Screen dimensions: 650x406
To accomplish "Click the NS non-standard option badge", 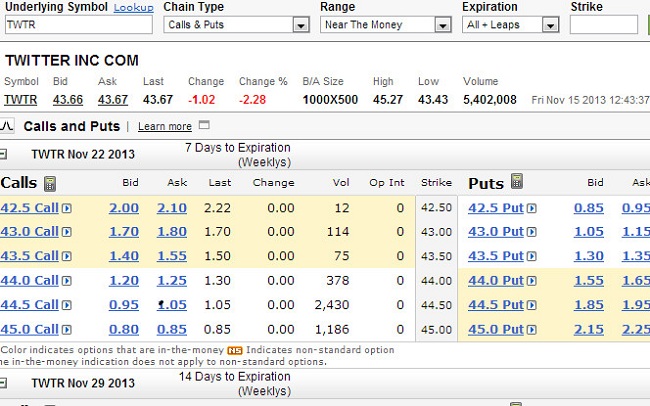I will pos(235,351).
